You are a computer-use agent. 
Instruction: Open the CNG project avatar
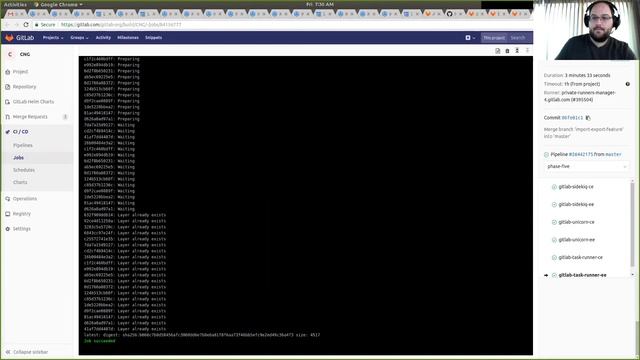[x=10, y=54]
